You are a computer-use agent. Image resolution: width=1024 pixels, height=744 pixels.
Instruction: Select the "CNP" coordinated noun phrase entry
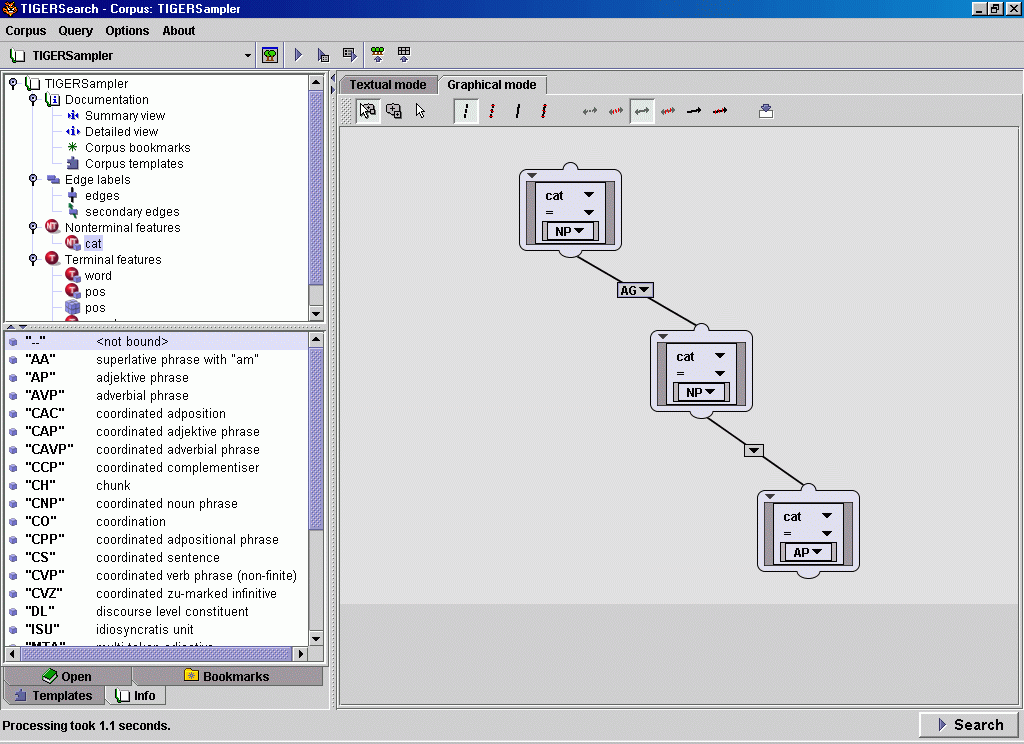pyautogui.click(x=157, y=504)
